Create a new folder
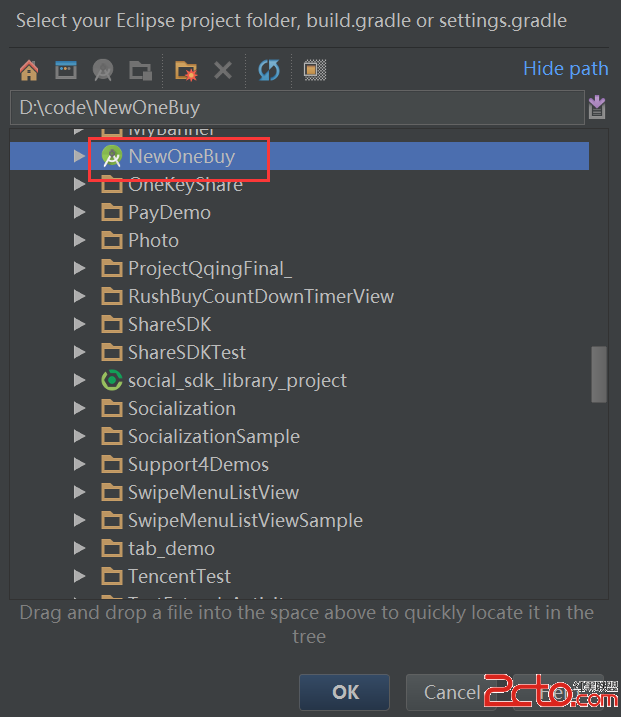621x717 pixels. tap(186, 70)
